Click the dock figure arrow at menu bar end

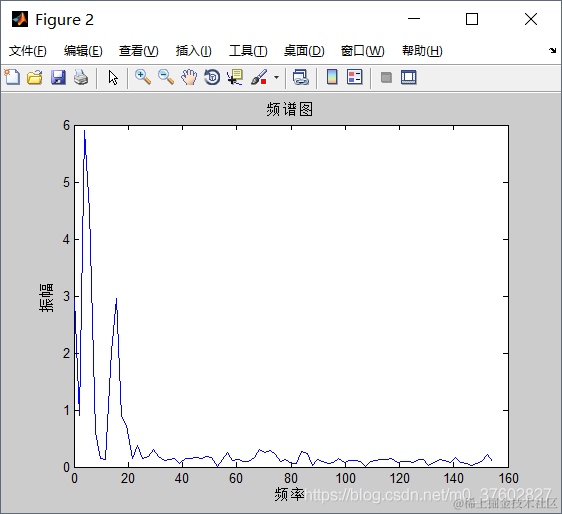552,50
